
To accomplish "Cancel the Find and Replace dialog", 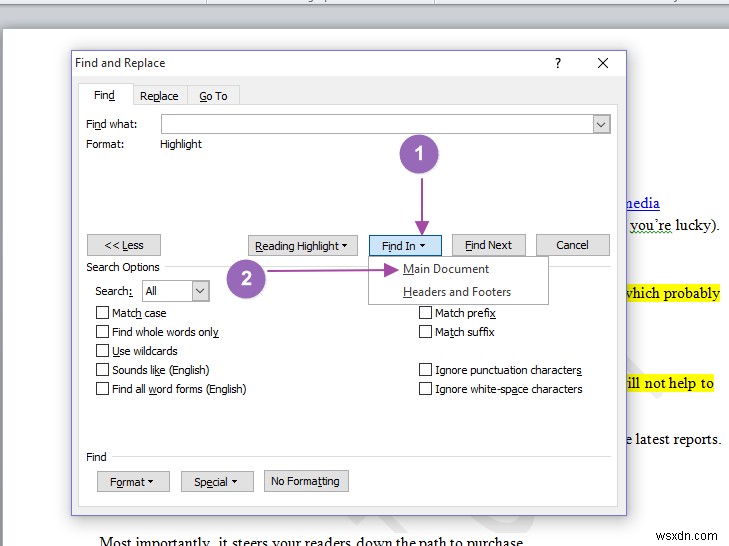I will (x=573, y=245).
